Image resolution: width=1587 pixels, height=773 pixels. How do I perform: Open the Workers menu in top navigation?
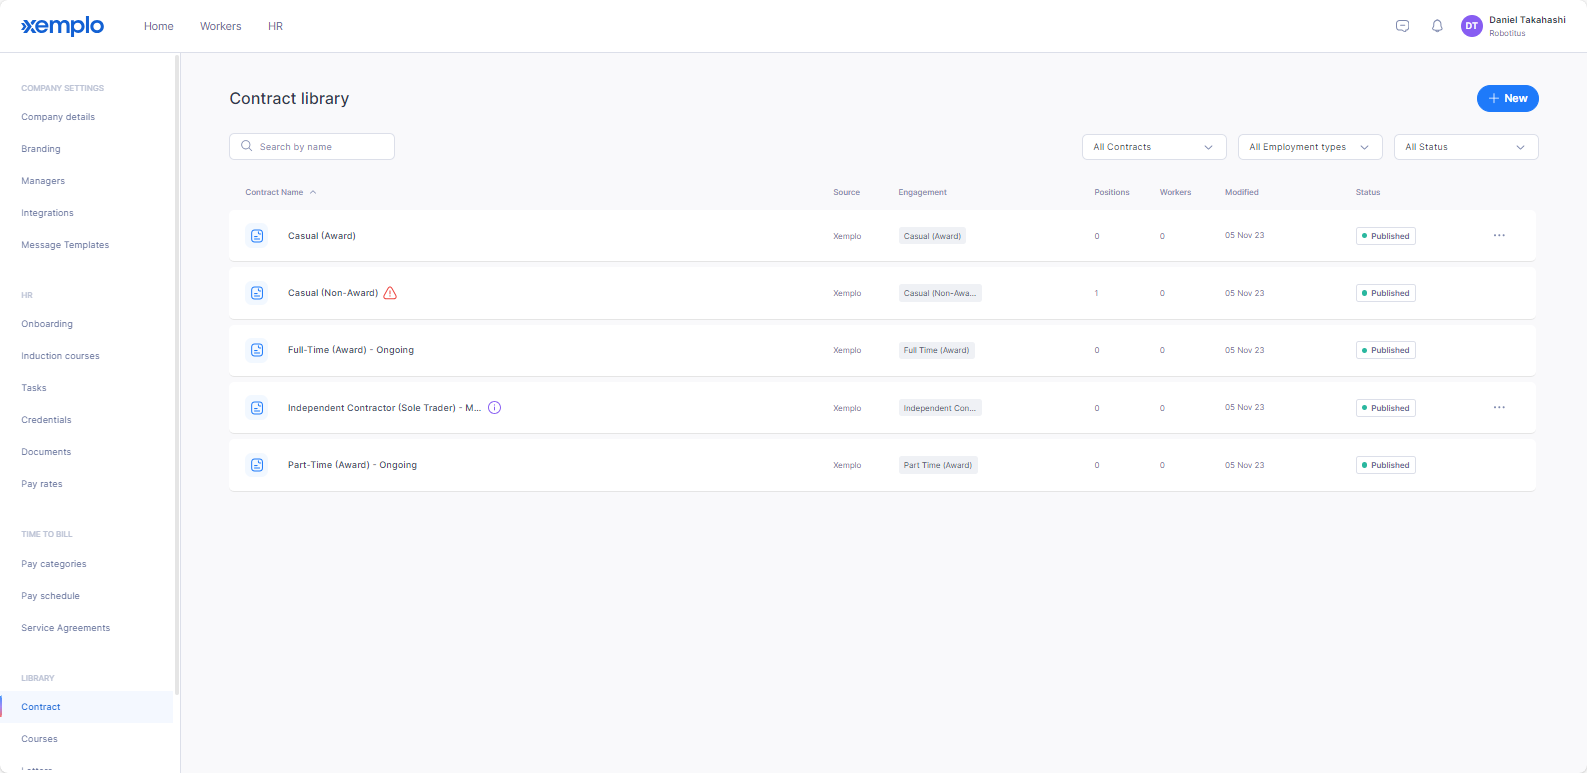pyautogui.click(x=220, y=26)
